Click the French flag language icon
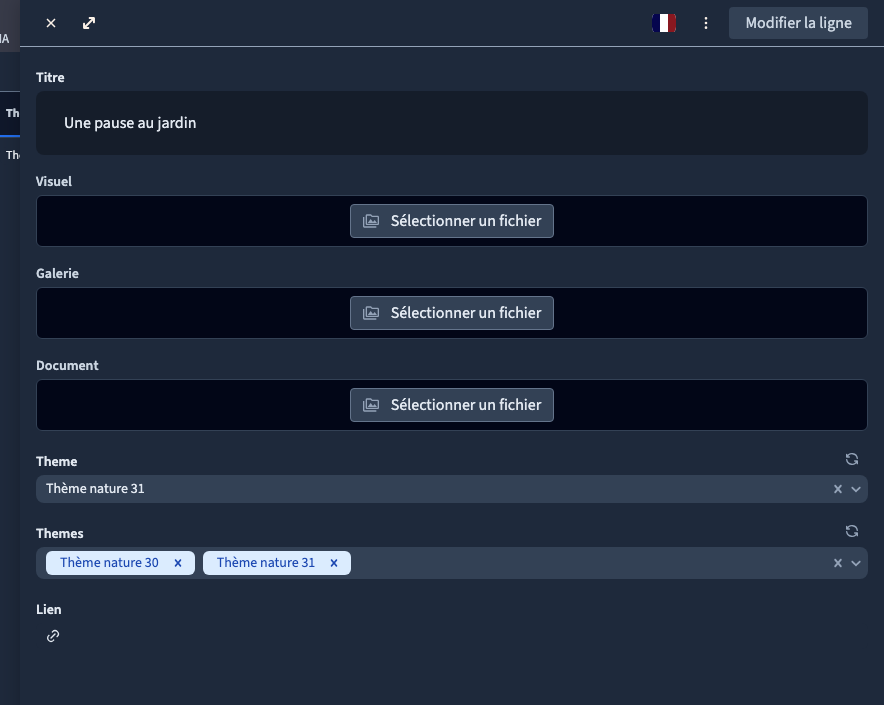This screenshot has height=705, width=884. 664,23
